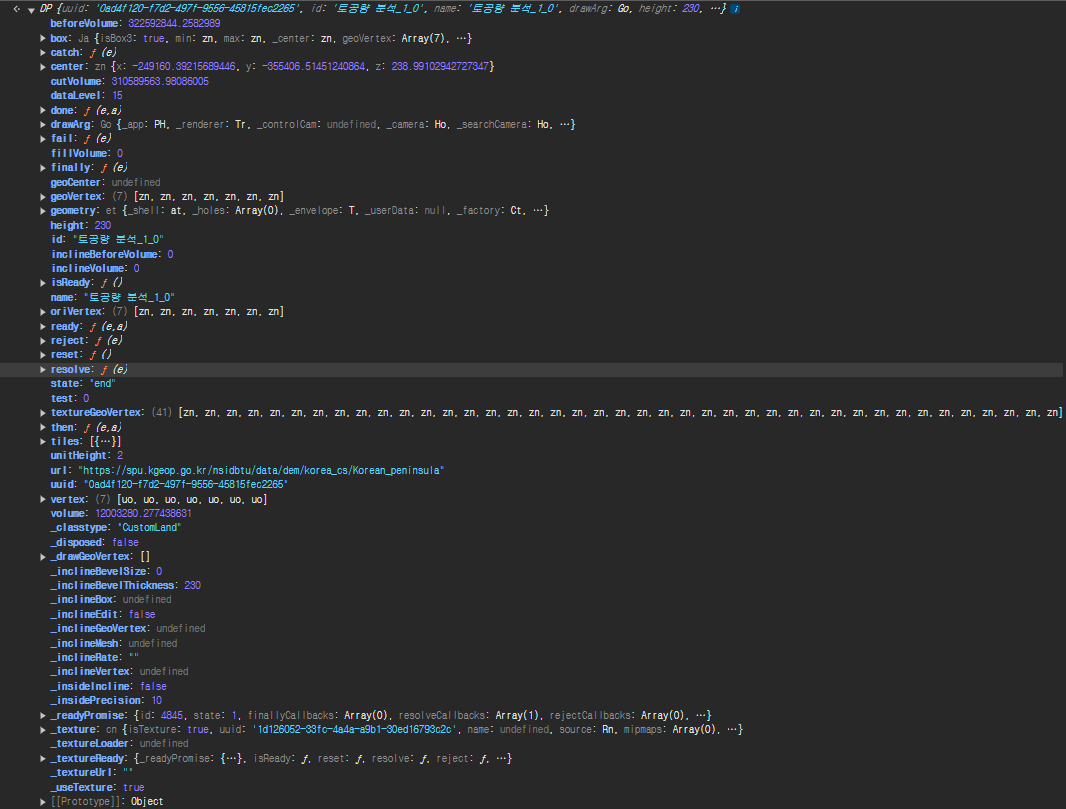Screen dimensions: 1066x809
Task: Expand the geometry property
Action: (x=43, y=211)
